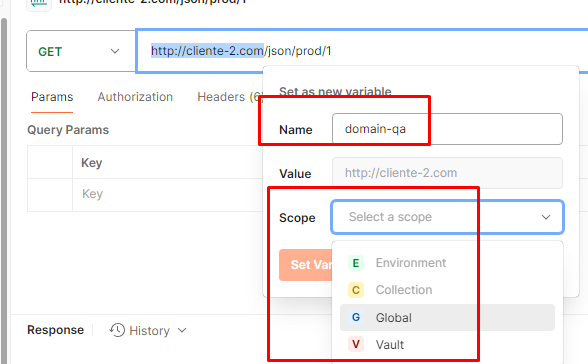Switch to the Params tab
This screenshot has width=588, height=364.
(52, 97)
